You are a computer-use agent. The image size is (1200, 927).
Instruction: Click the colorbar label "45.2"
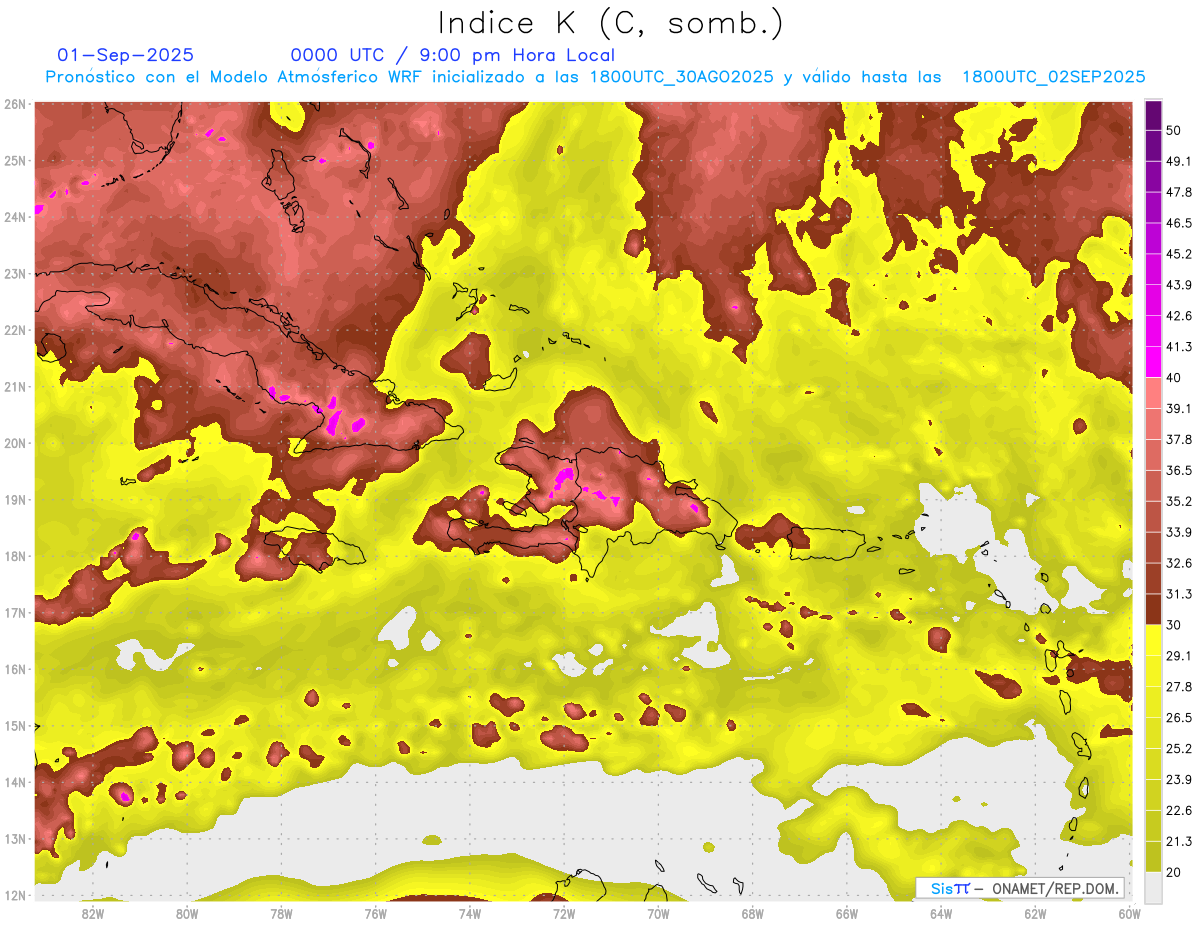1178,254
